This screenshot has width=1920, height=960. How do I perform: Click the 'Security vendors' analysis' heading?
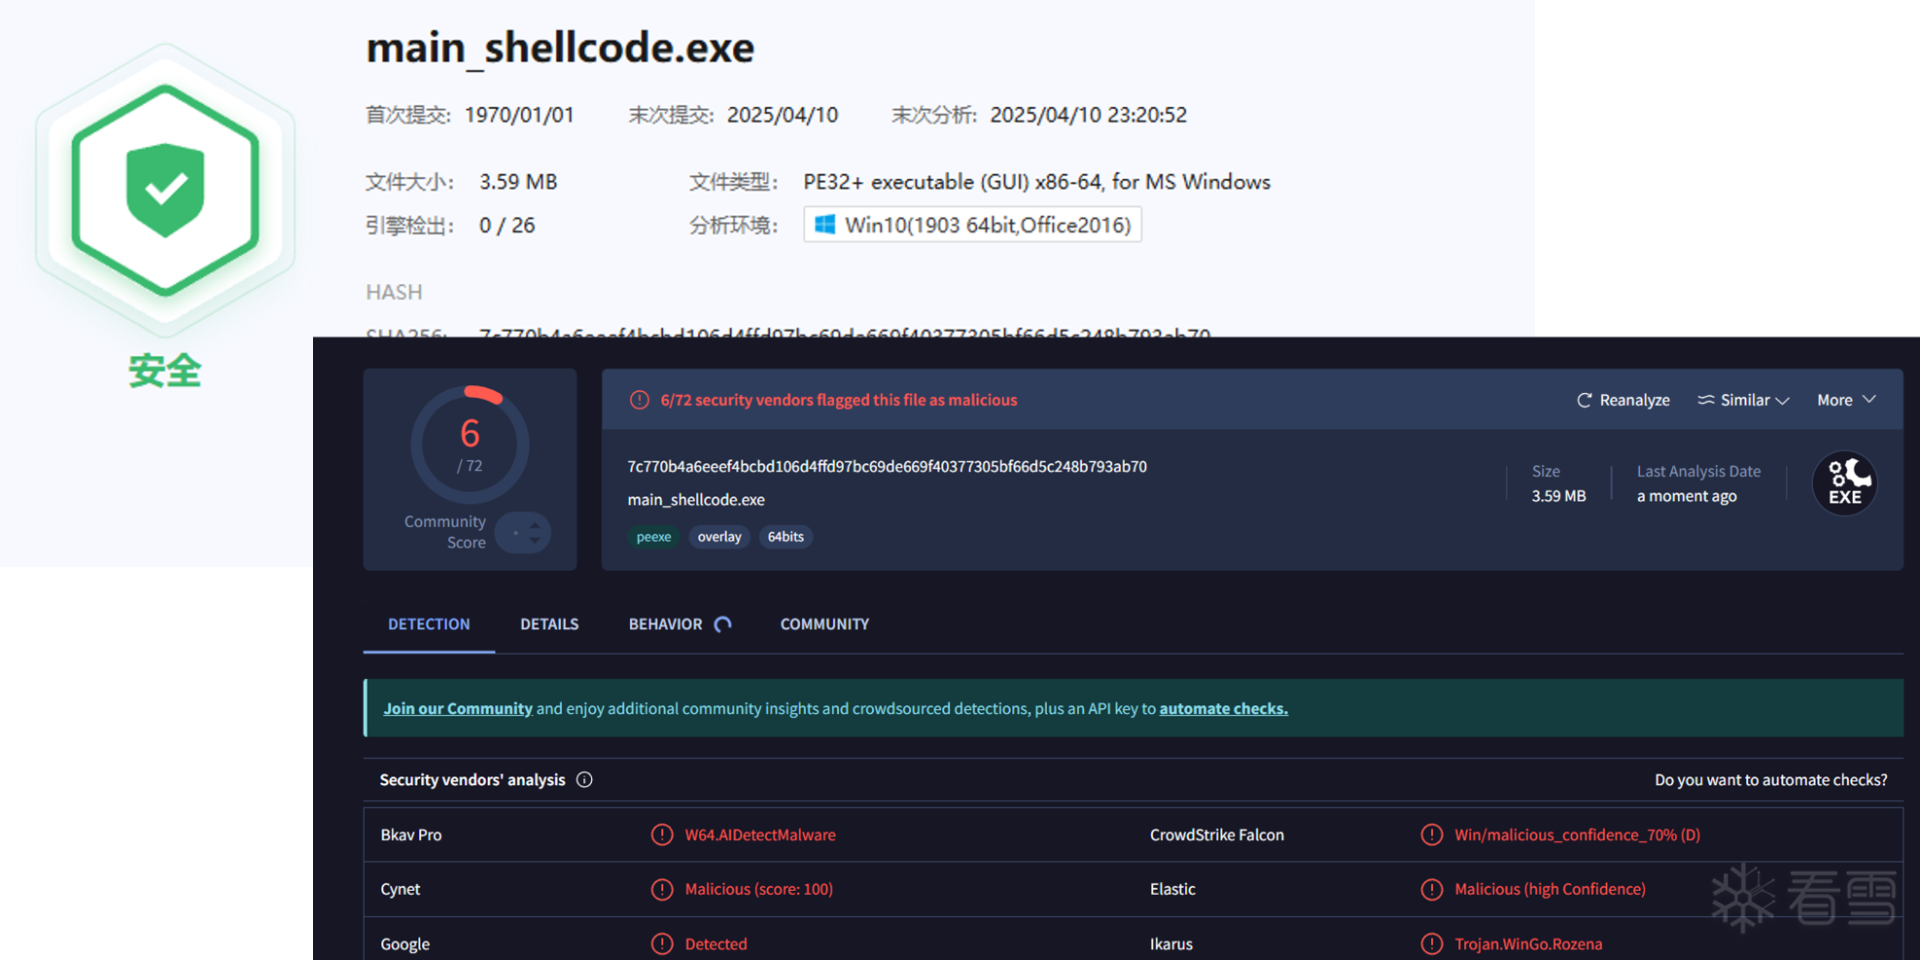[472, 780]
